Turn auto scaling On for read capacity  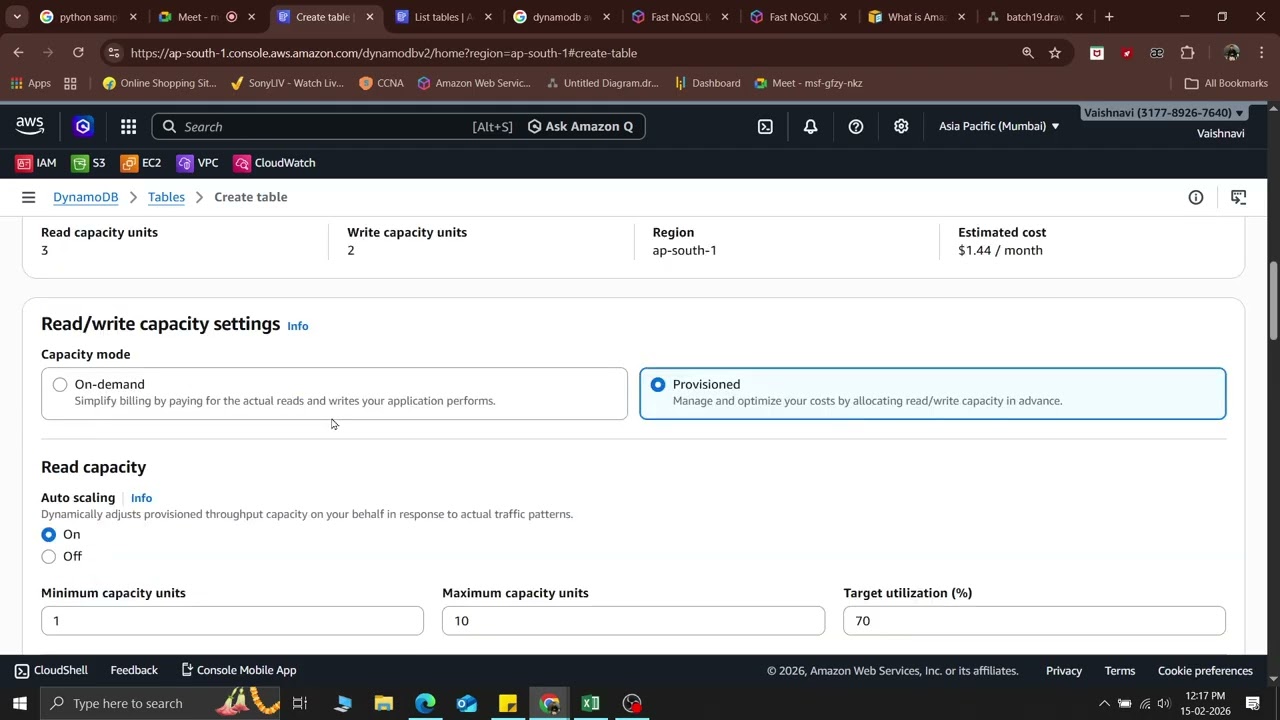[49, 534]
